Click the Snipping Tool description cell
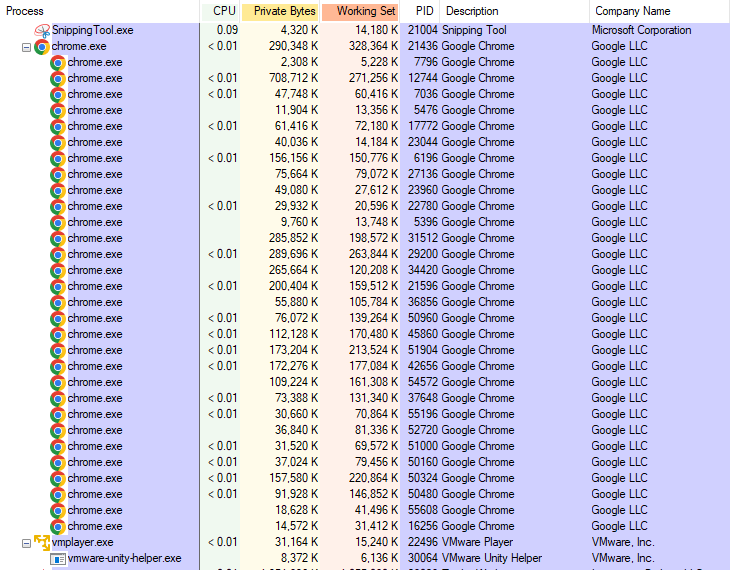Image resolution: width=754 pixels, height=570 pixels. pyautogui.click(x=474, y=30)
